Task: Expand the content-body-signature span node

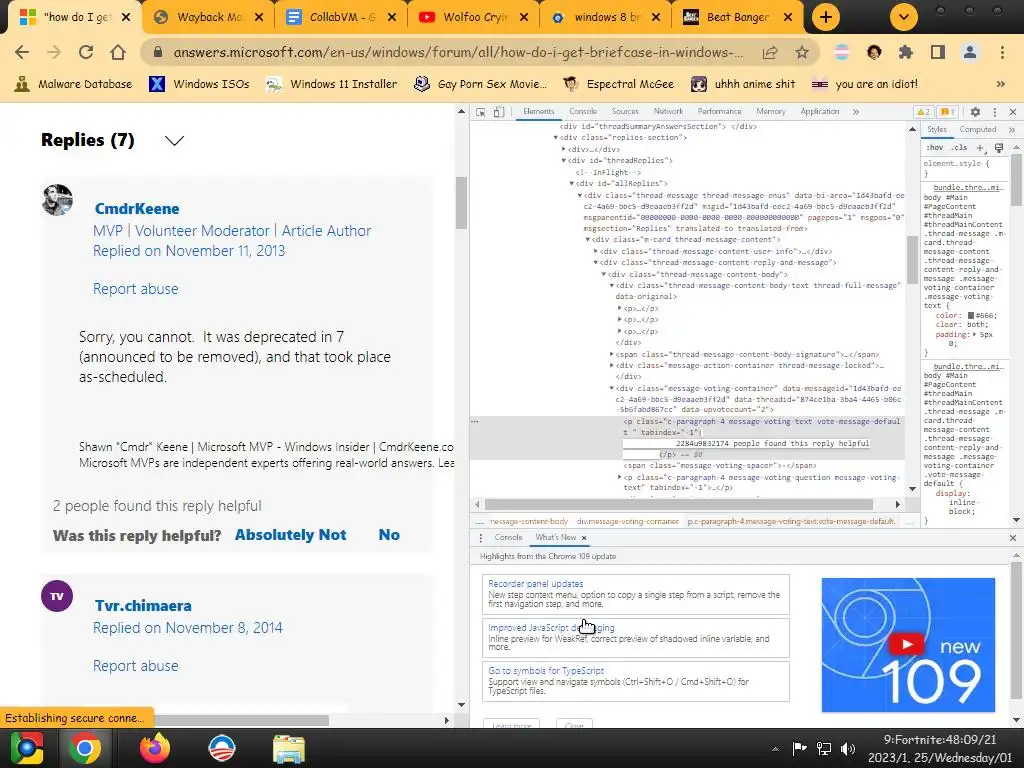Action: pyautogui.click(x=611, y=355)
